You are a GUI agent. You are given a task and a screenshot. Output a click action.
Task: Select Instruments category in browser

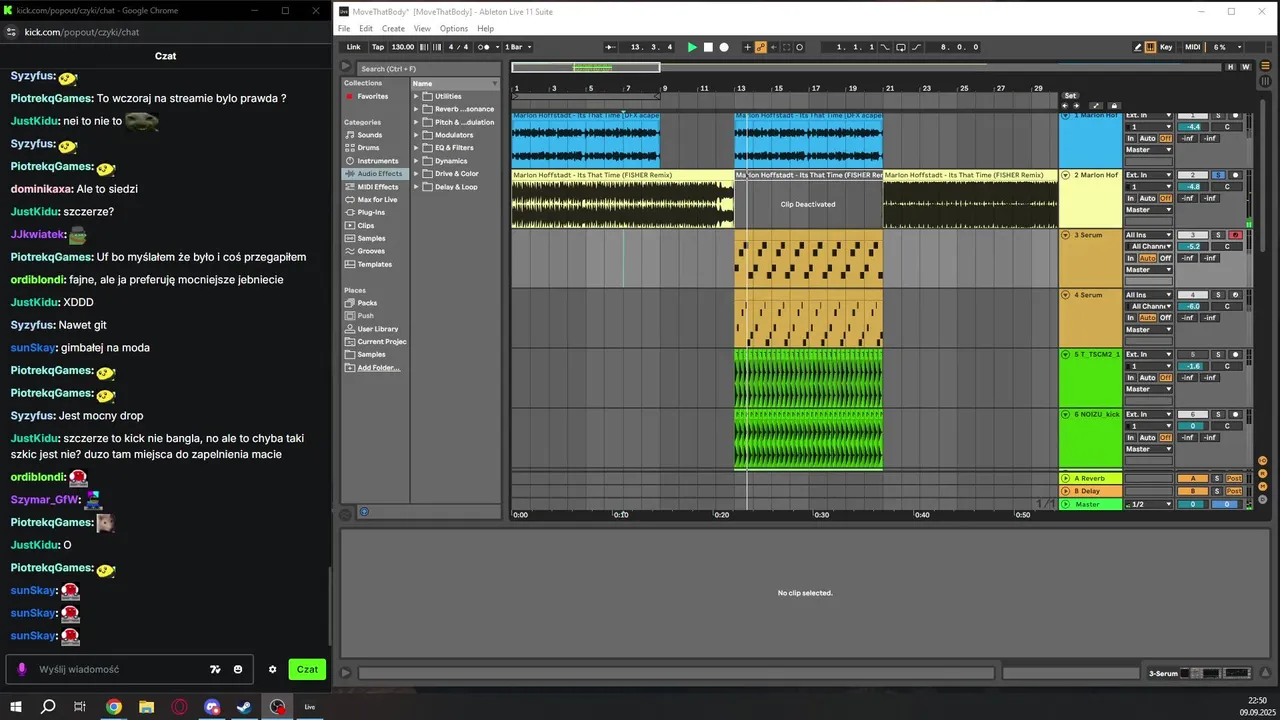click(x=378, y=161)
